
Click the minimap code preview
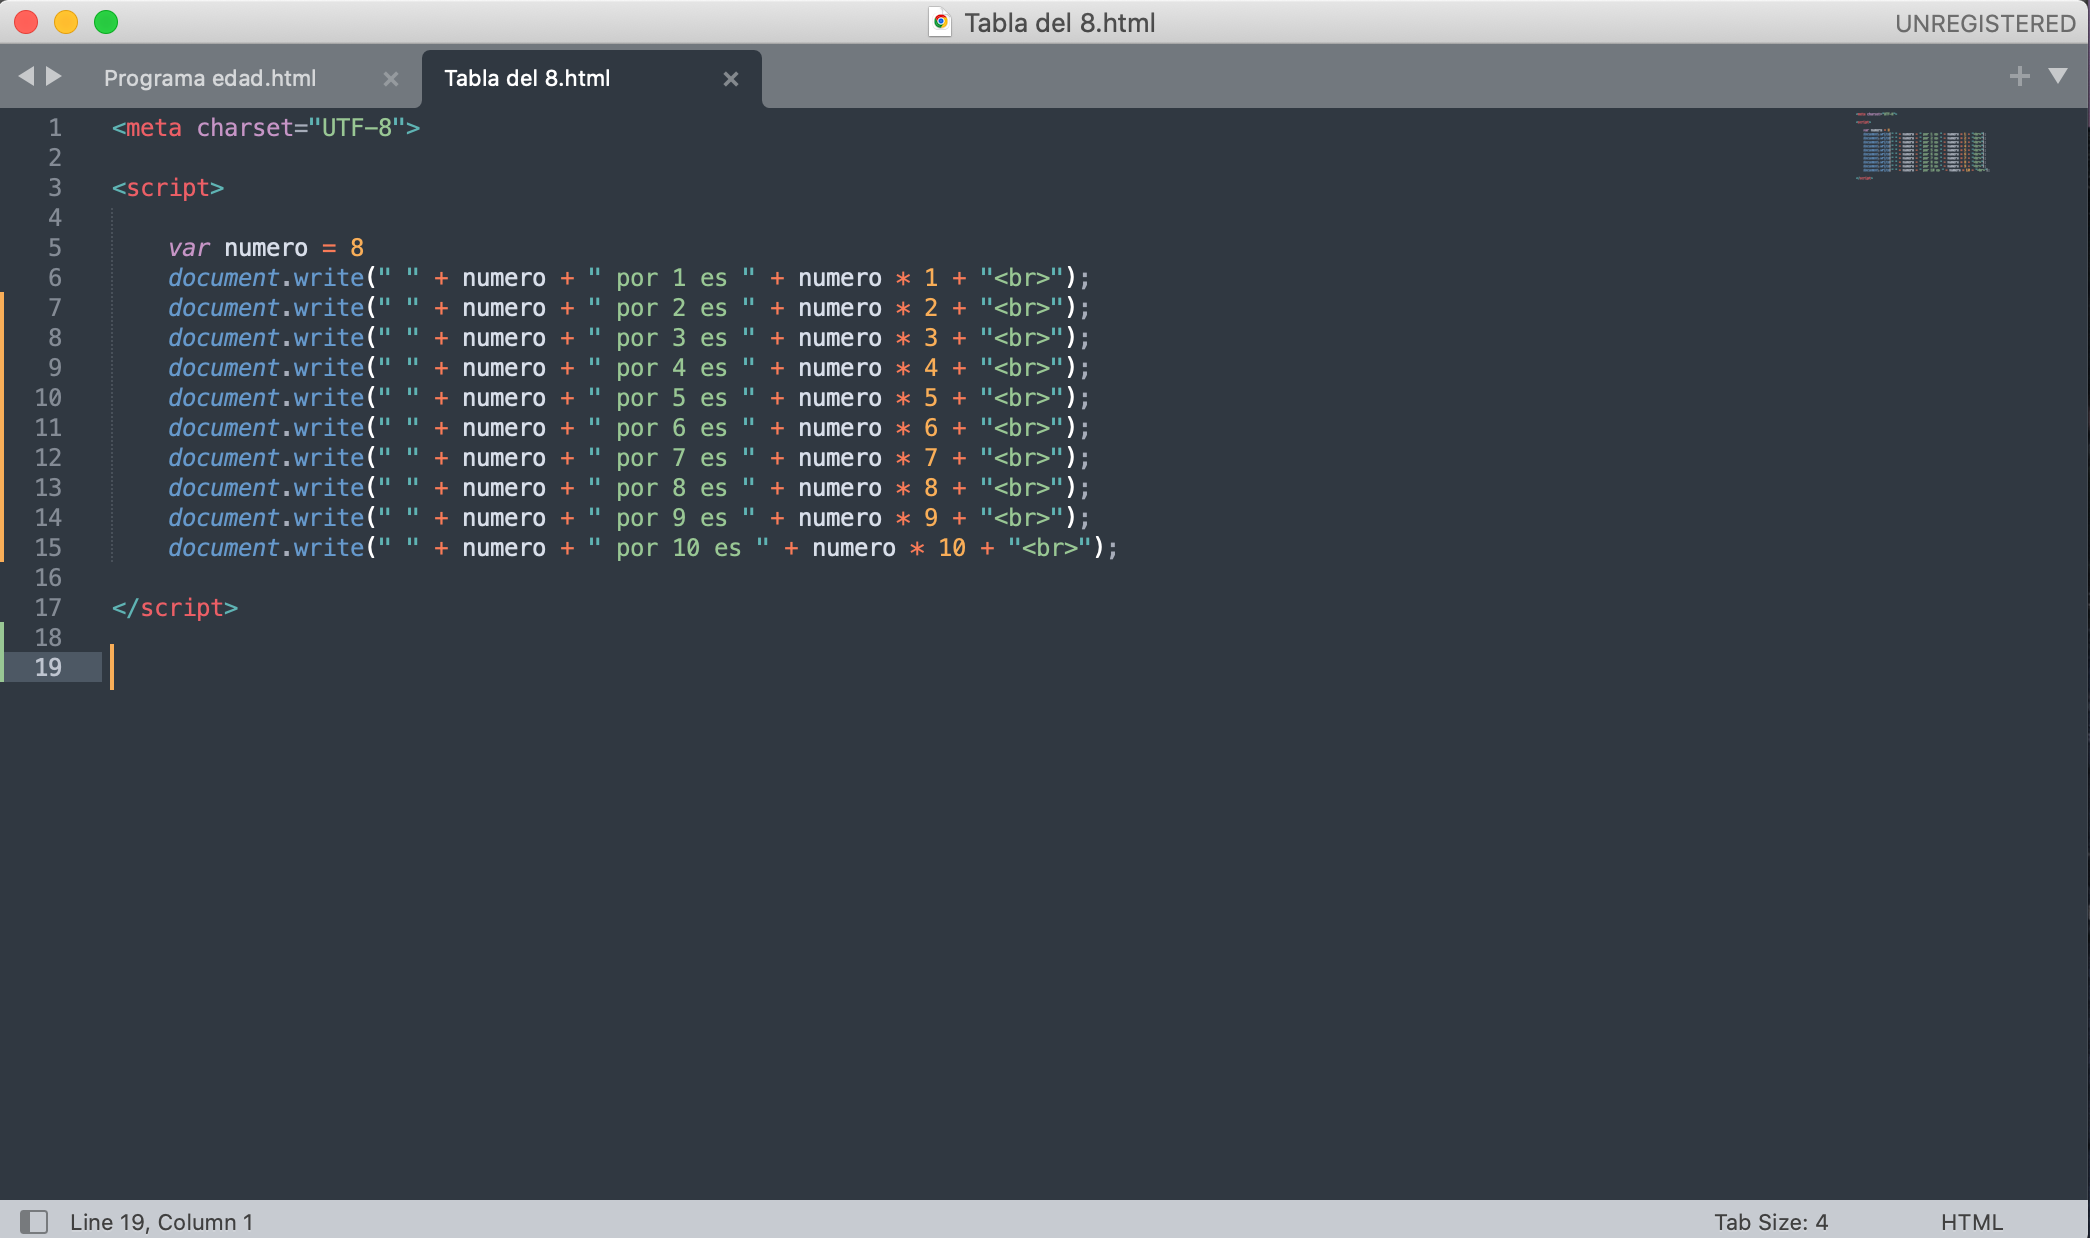pos(1922,146)
